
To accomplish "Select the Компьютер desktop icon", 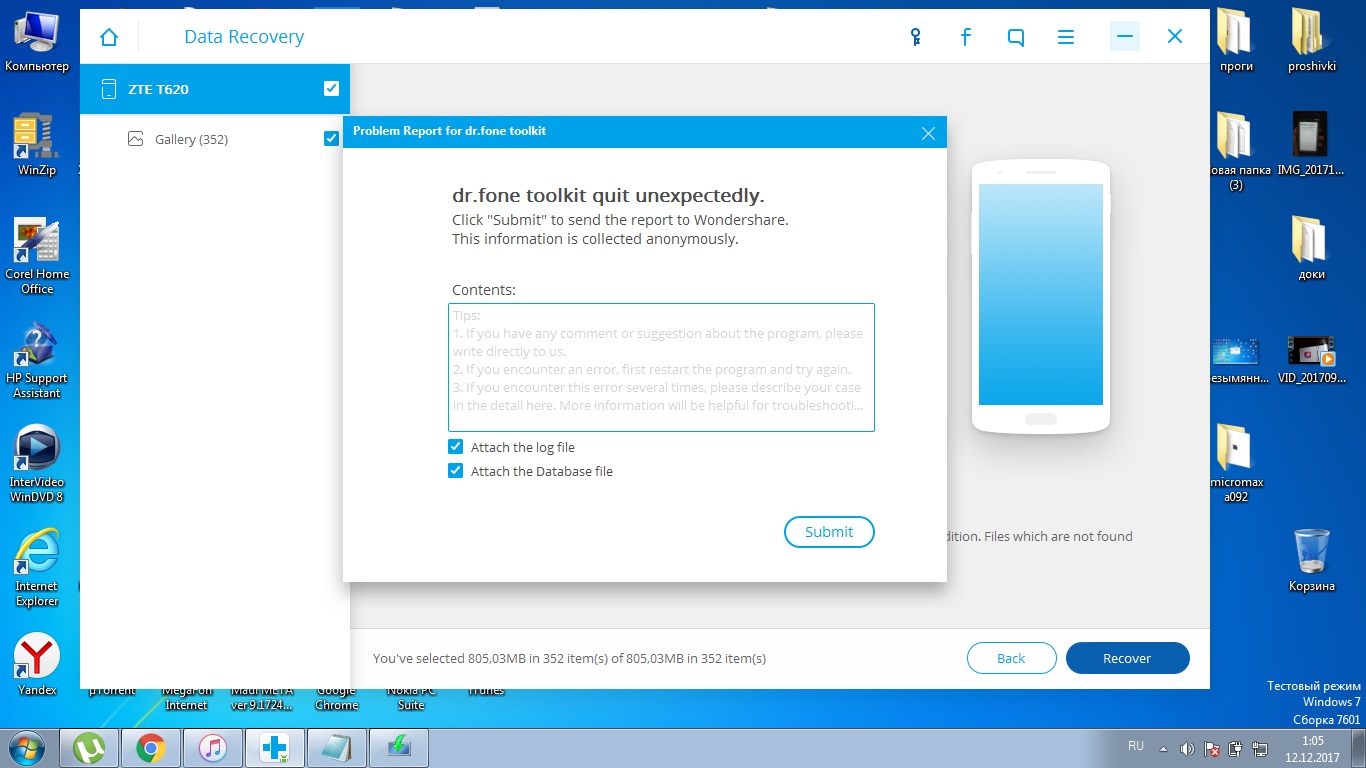I will click(x=37, y=42).
